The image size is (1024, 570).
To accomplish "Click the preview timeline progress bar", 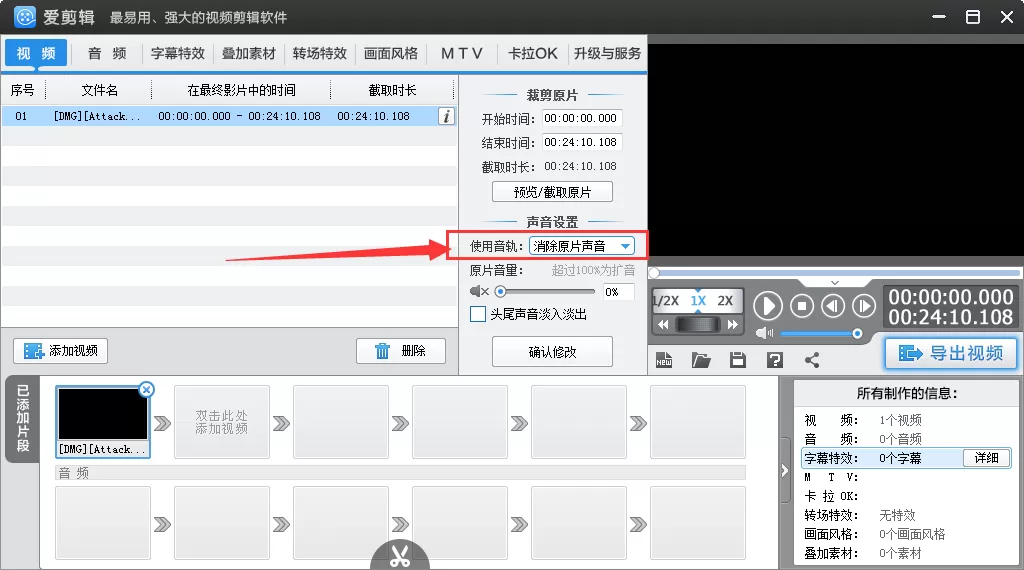I will point(835,272).
